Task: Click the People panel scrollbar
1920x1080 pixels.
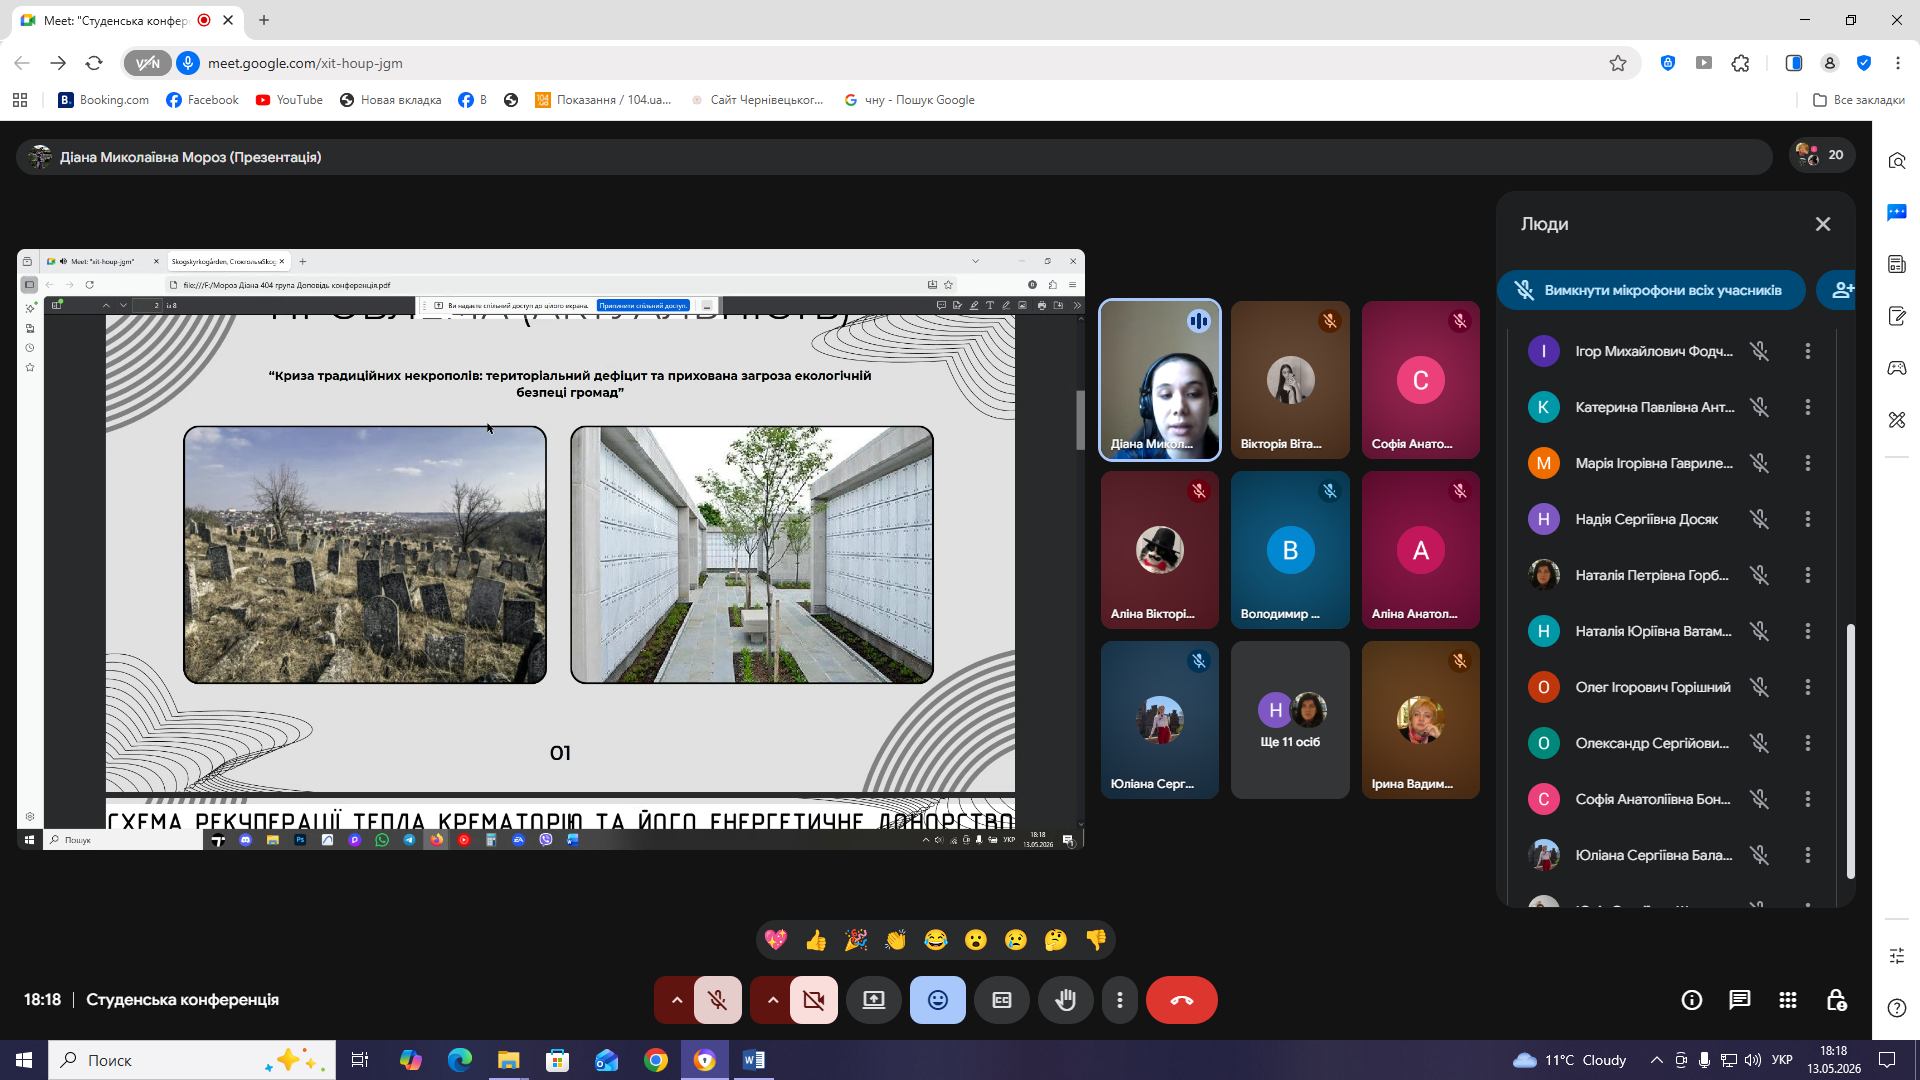Action: tap(1850, 750)
